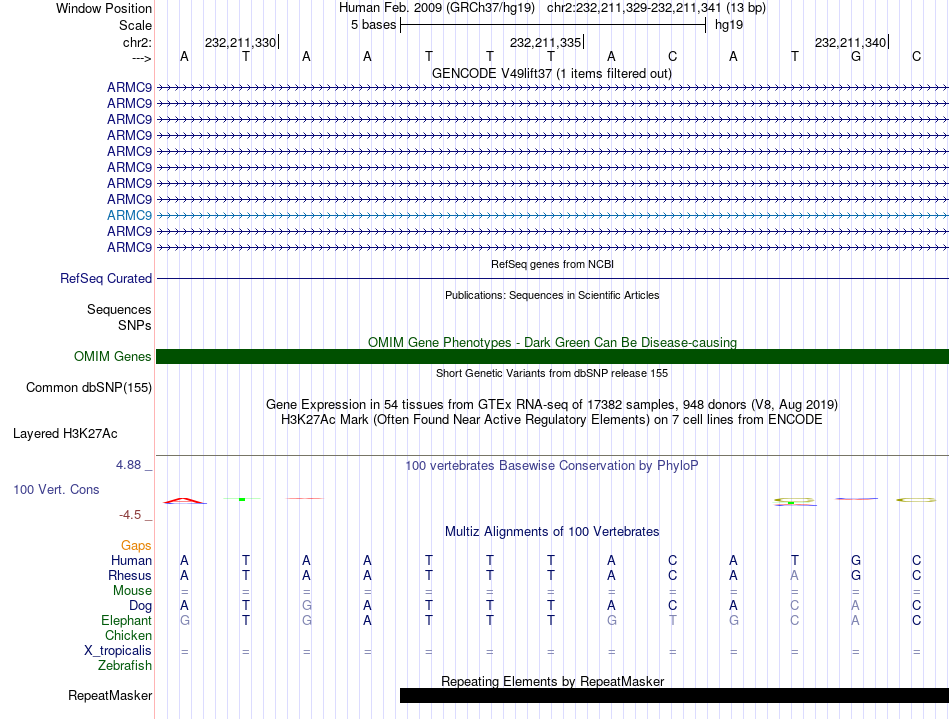Click the Layered H3K27Ac label
Screen dimensions: 950x719
[65, 434]
